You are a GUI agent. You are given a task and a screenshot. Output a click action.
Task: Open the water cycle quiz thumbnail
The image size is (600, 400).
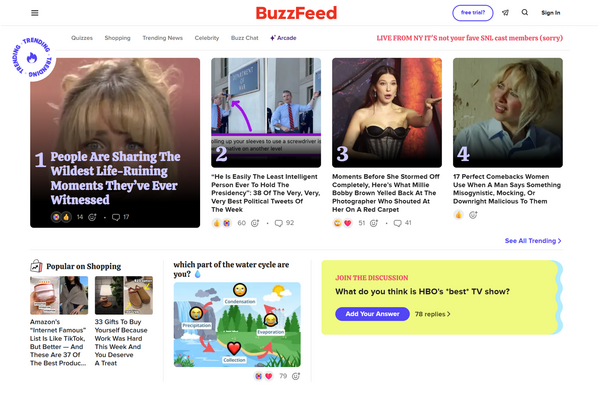tap(237, 325)
